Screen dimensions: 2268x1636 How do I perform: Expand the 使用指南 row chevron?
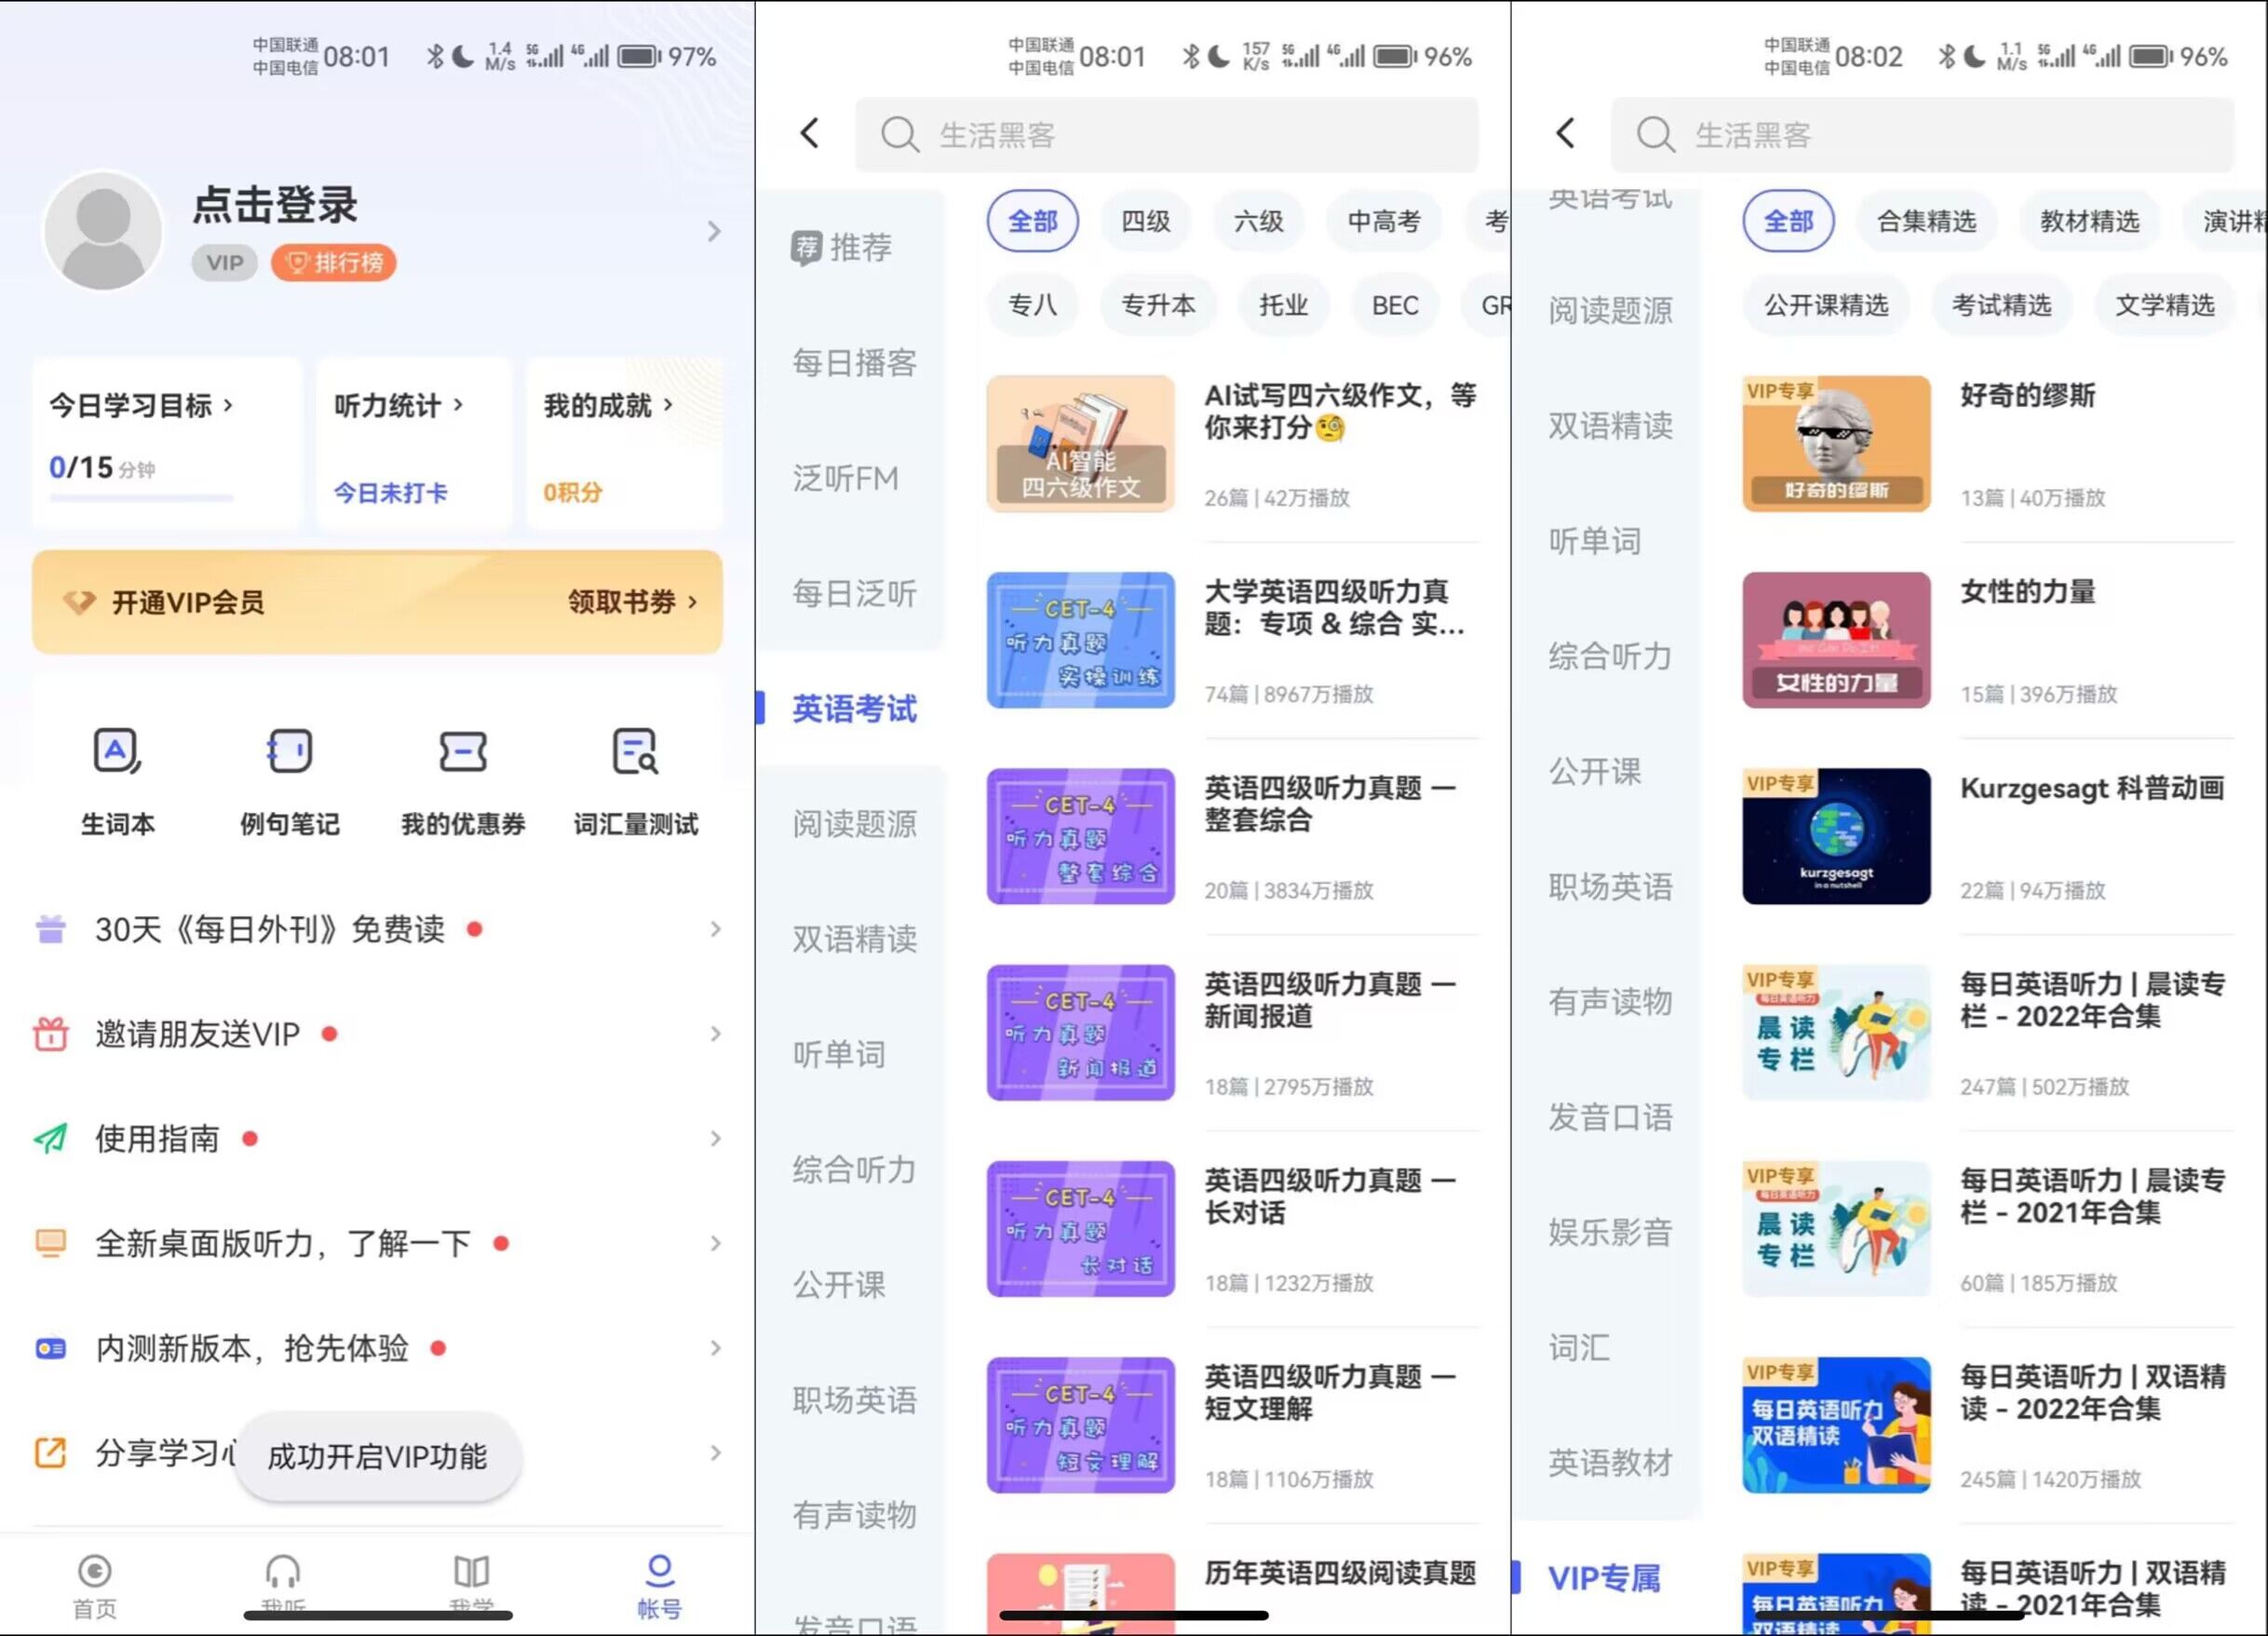point(714,1139)
